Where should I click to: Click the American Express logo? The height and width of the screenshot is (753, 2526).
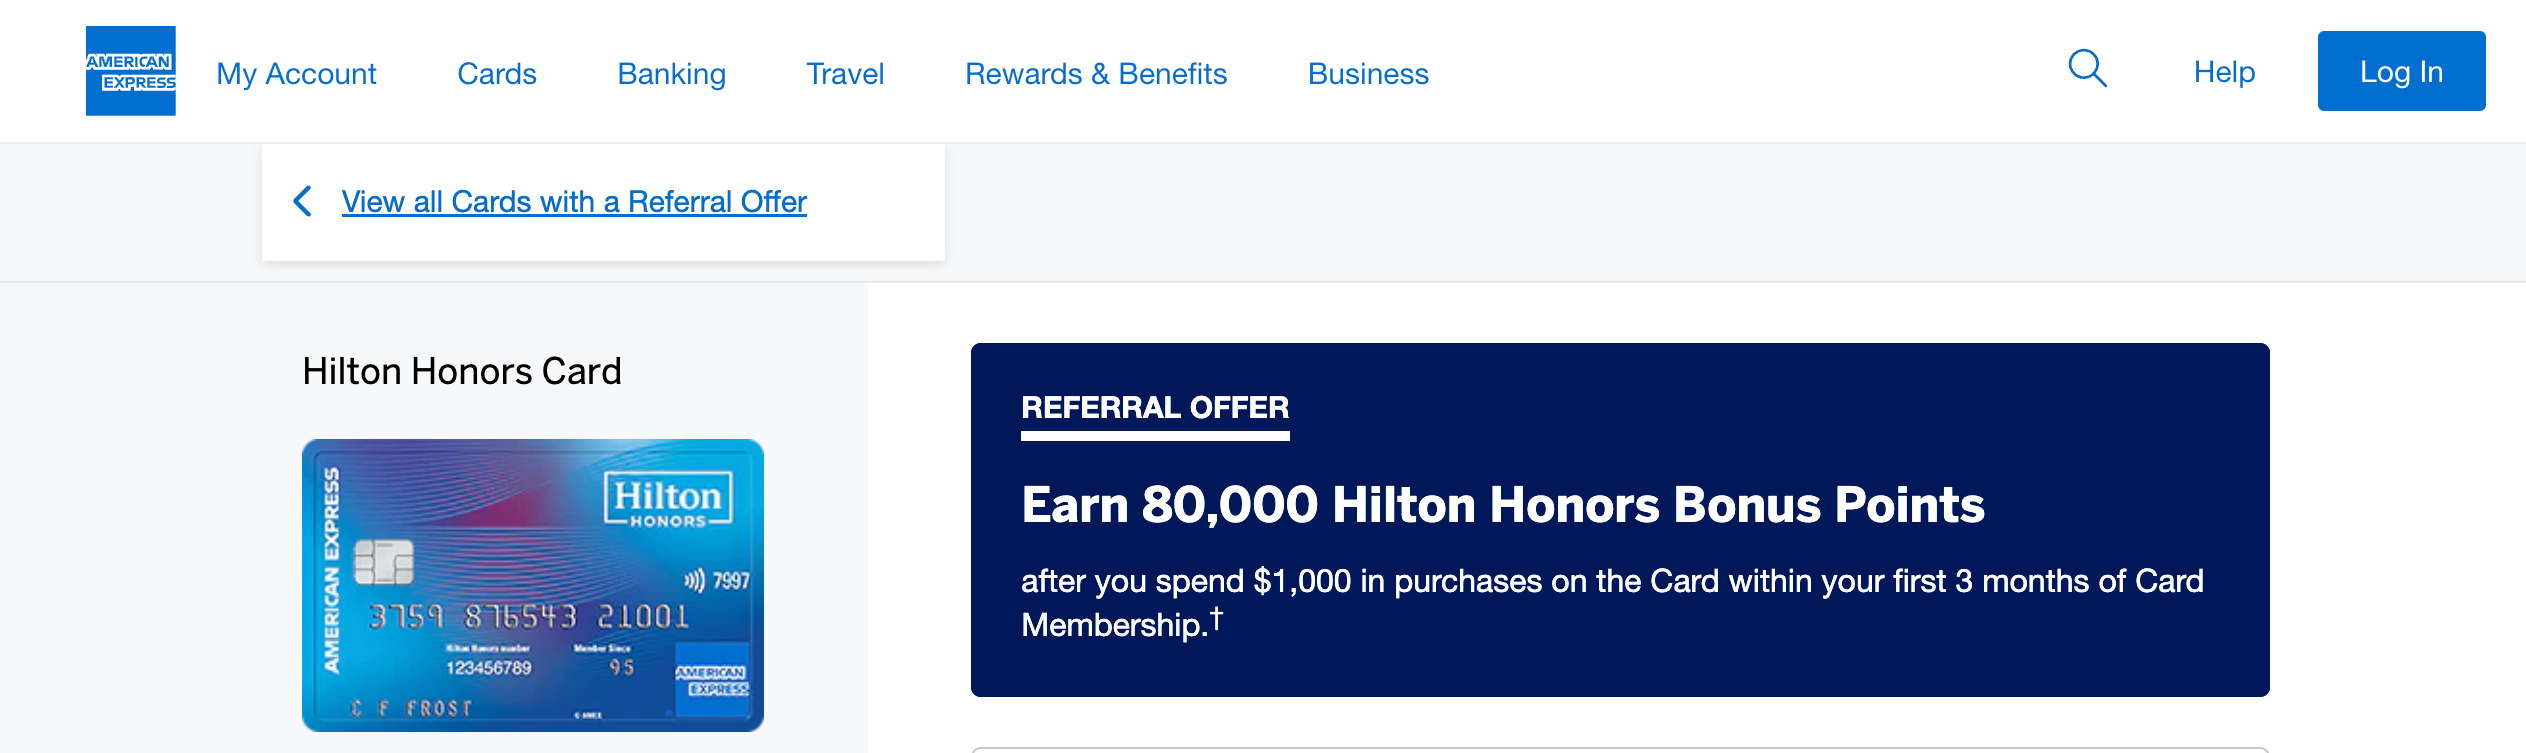point(131,71)
